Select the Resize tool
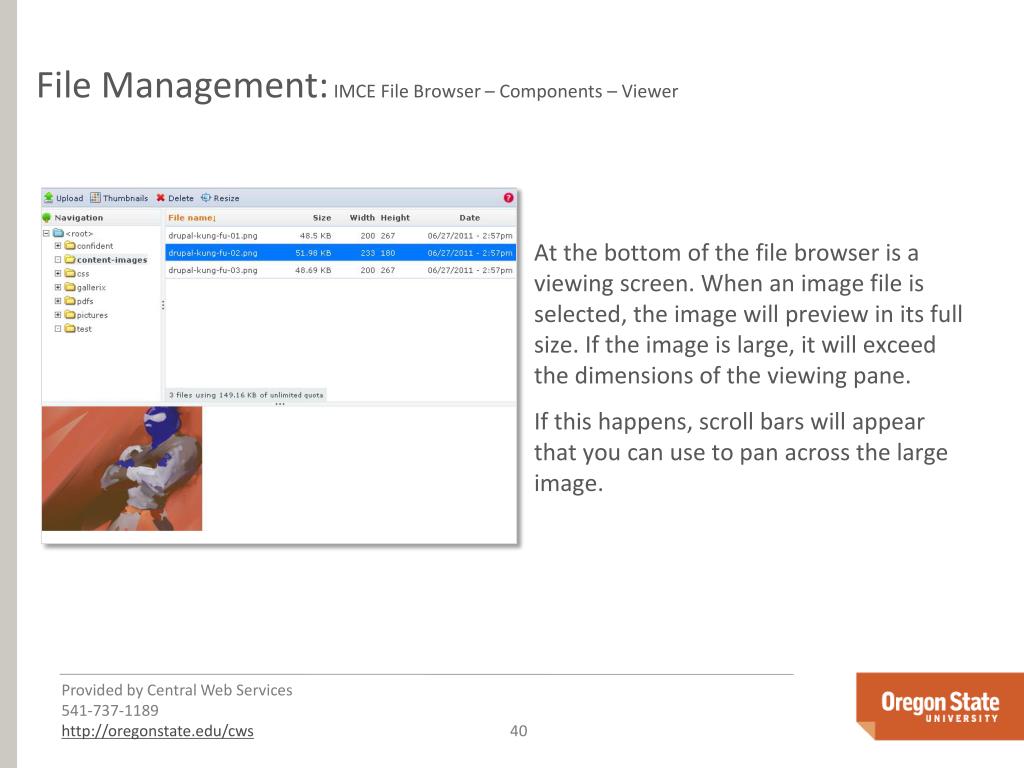Viewport: 1024px width, 768px height. 220,198
